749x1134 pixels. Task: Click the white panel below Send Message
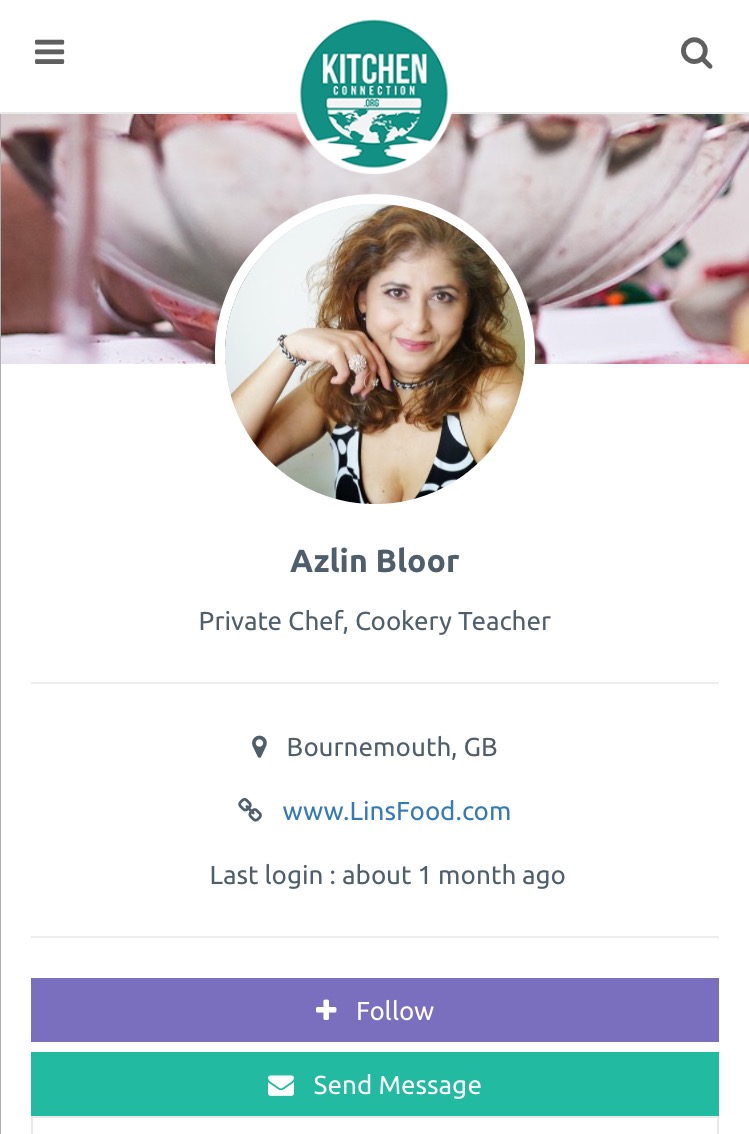[x=374, y=1125]
